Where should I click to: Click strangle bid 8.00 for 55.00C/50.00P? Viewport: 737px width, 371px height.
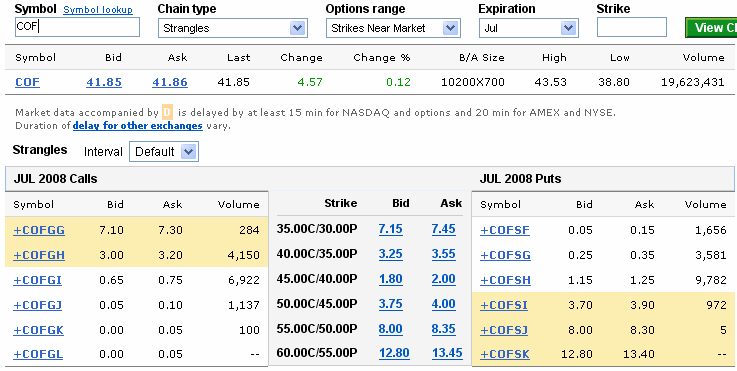[391, 329]
